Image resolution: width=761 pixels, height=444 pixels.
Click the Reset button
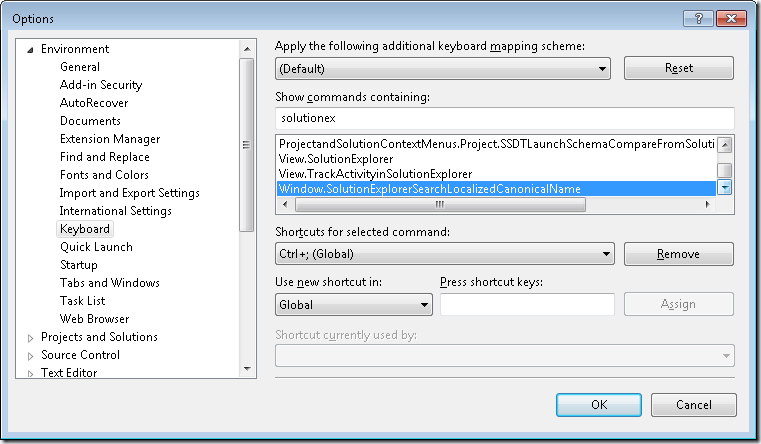pyautogui.click(x=678, y=68)
